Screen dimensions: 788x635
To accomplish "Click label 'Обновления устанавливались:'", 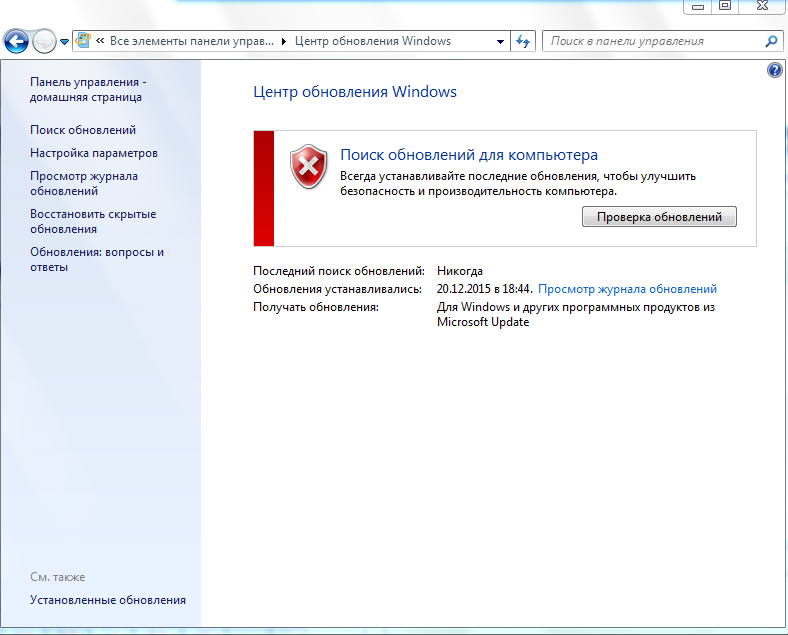I will [x=337, y=289].
